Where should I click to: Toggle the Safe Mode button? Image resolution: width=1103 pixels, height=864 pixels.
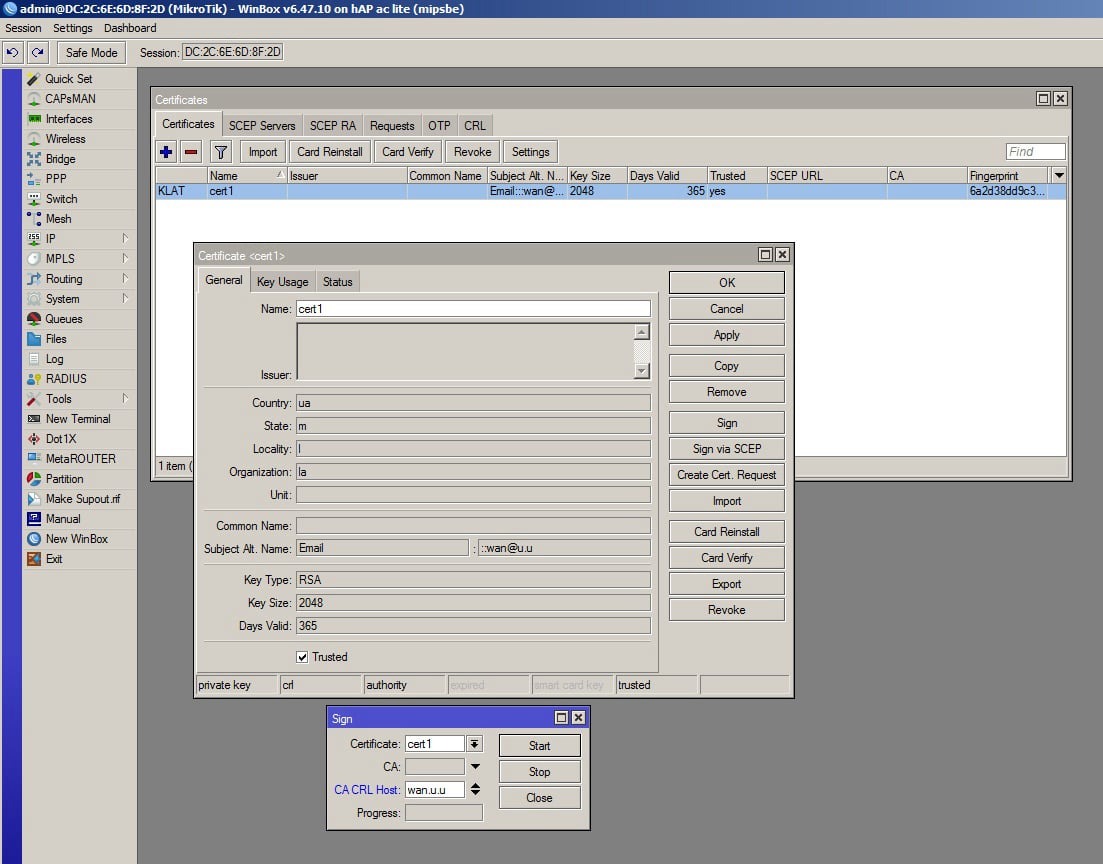coord(91,52)
